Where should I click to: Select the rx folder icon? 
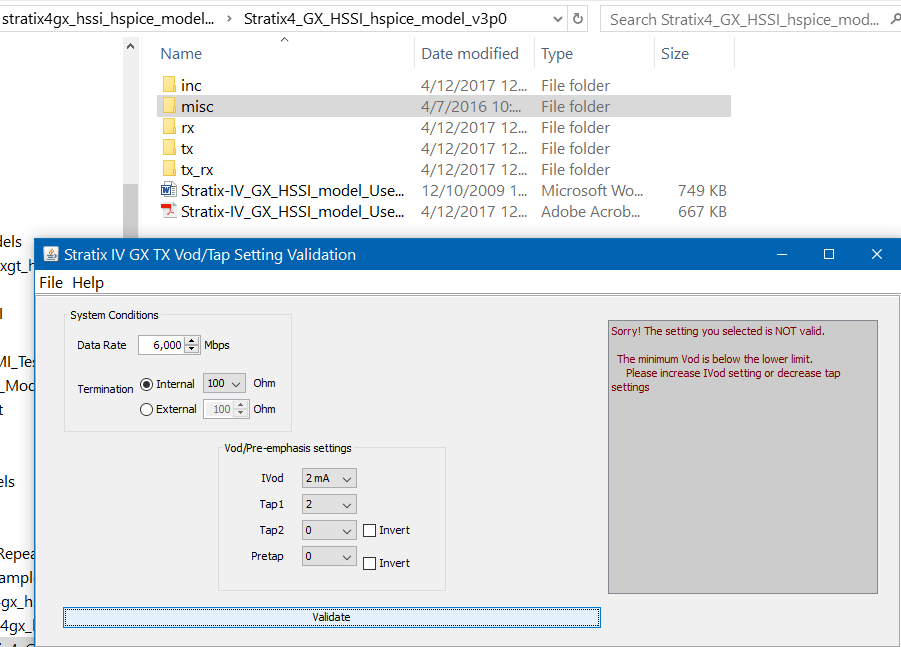click(169, 128)
